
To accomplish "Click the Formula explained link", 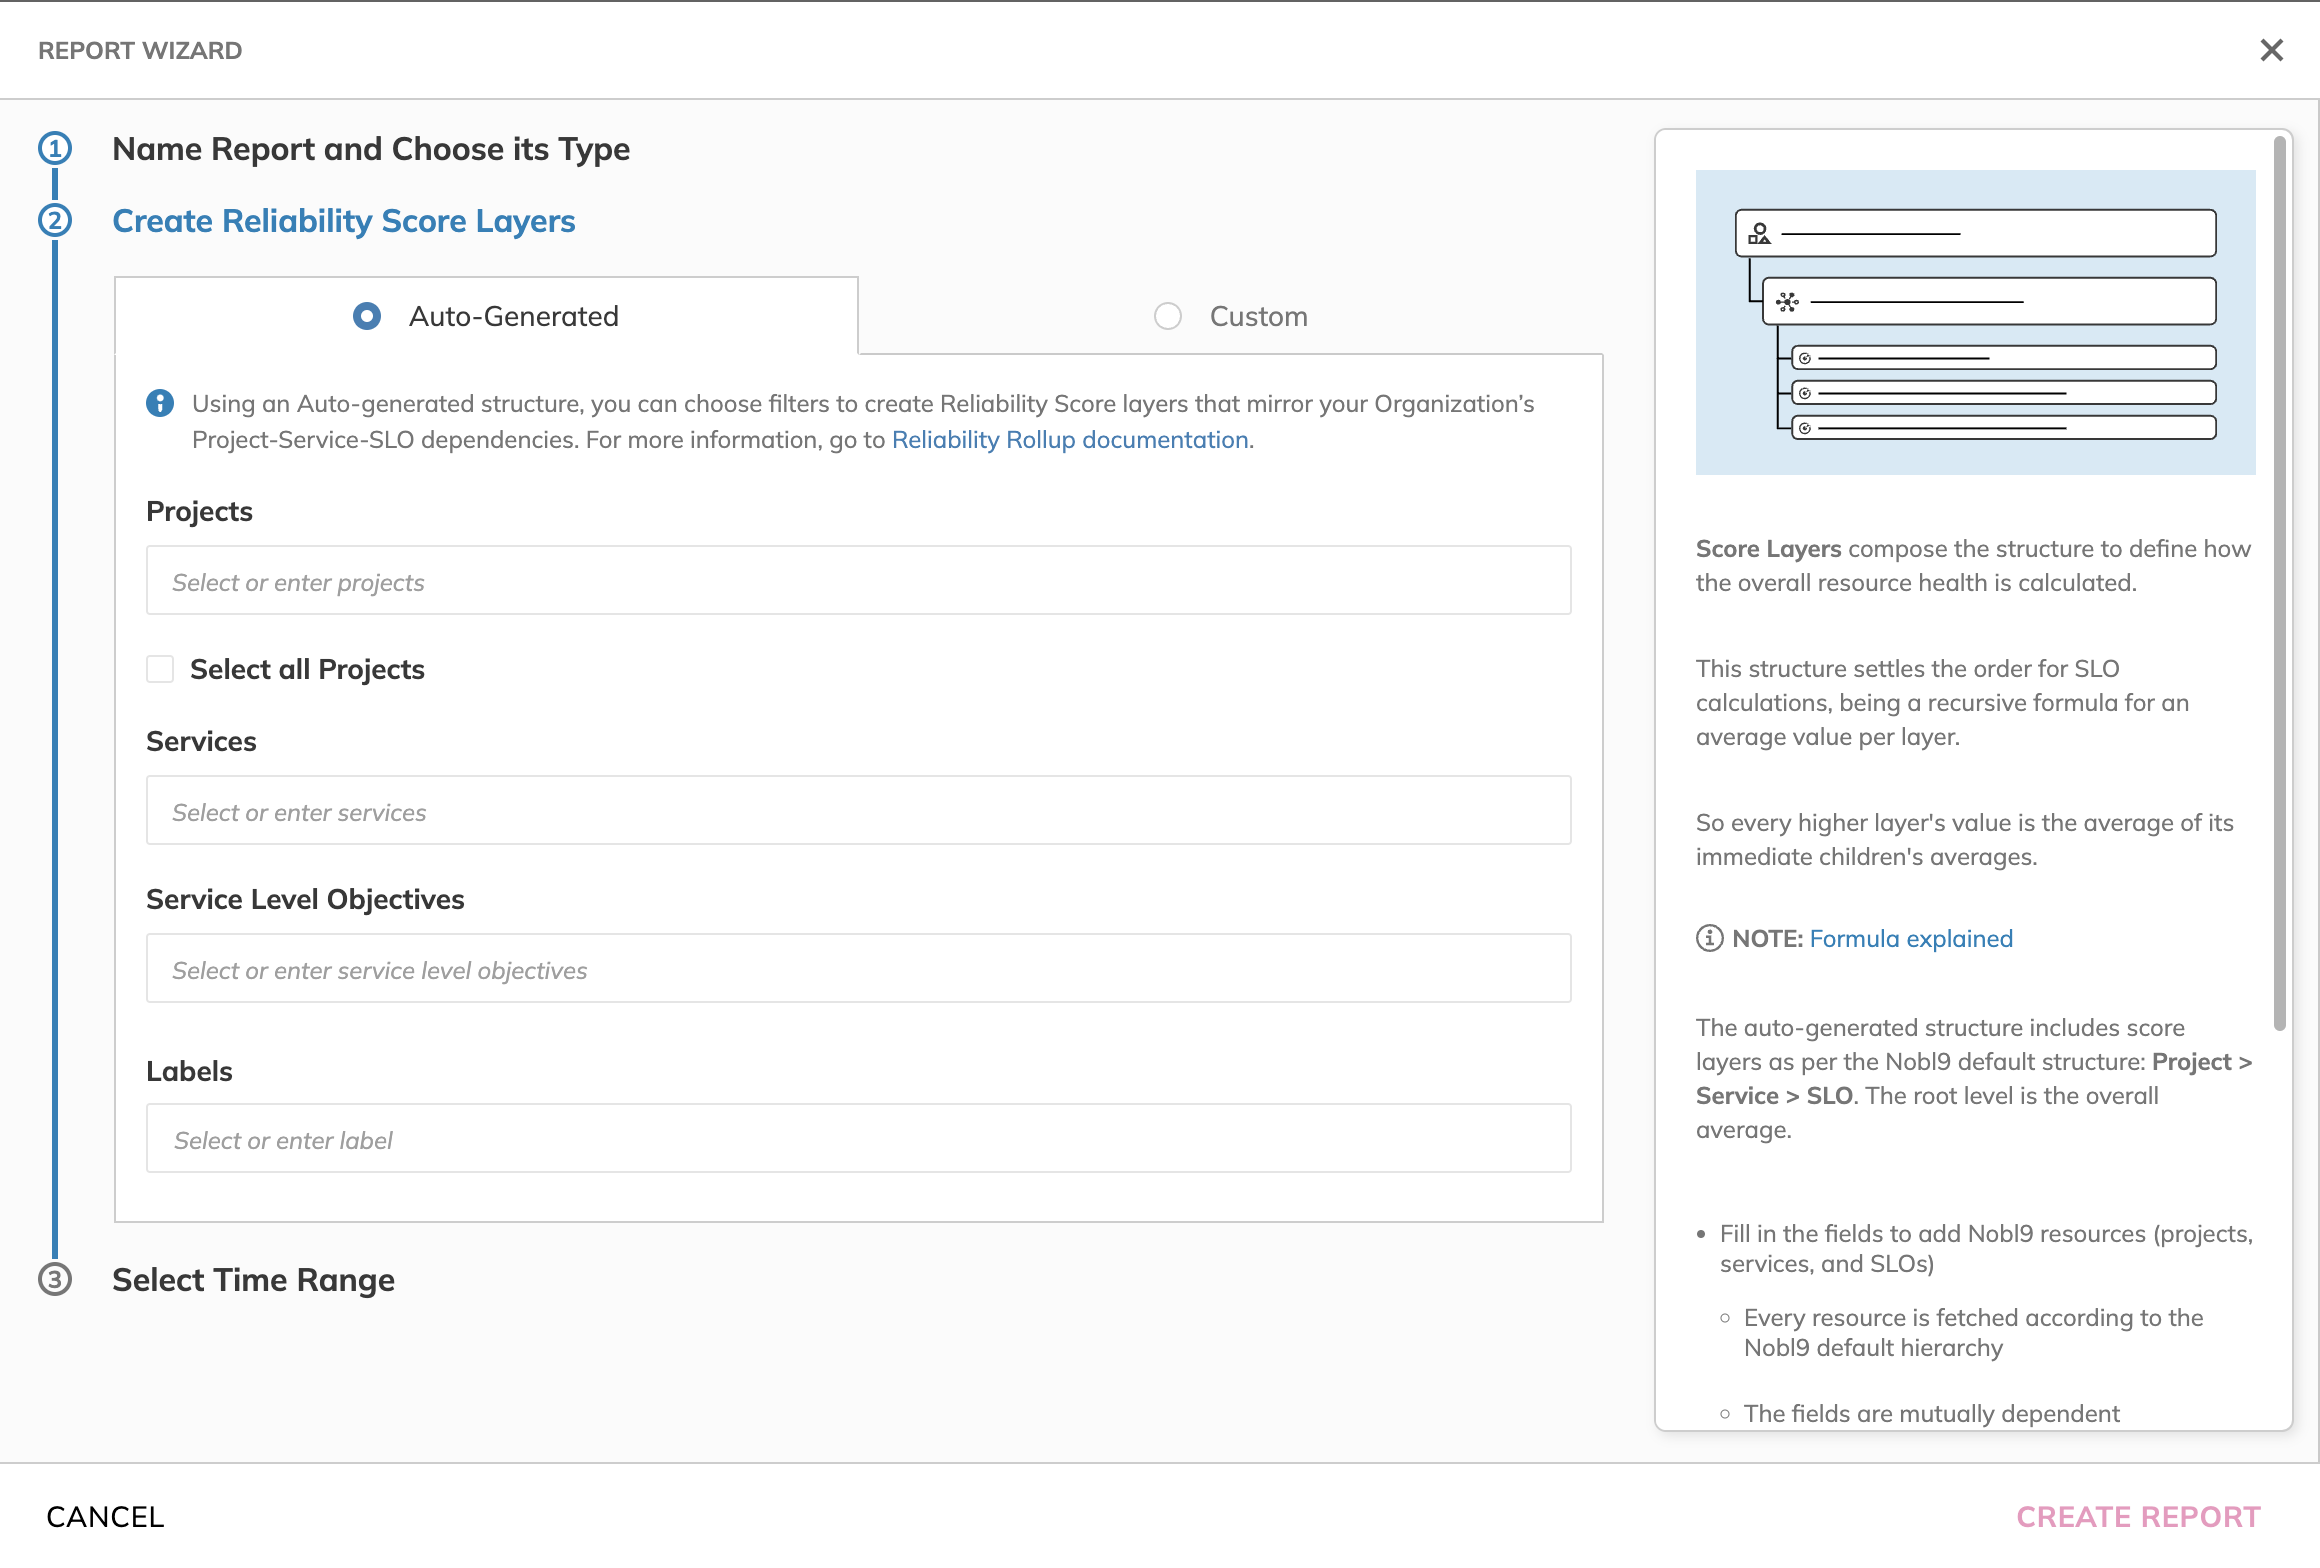I will click(x=1911, y=936).
